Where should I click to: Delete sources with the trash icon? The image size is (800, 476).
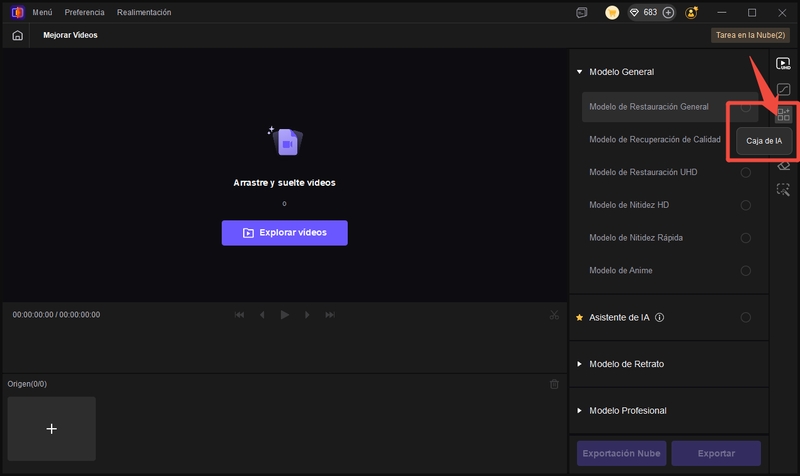tap(554, 384)
